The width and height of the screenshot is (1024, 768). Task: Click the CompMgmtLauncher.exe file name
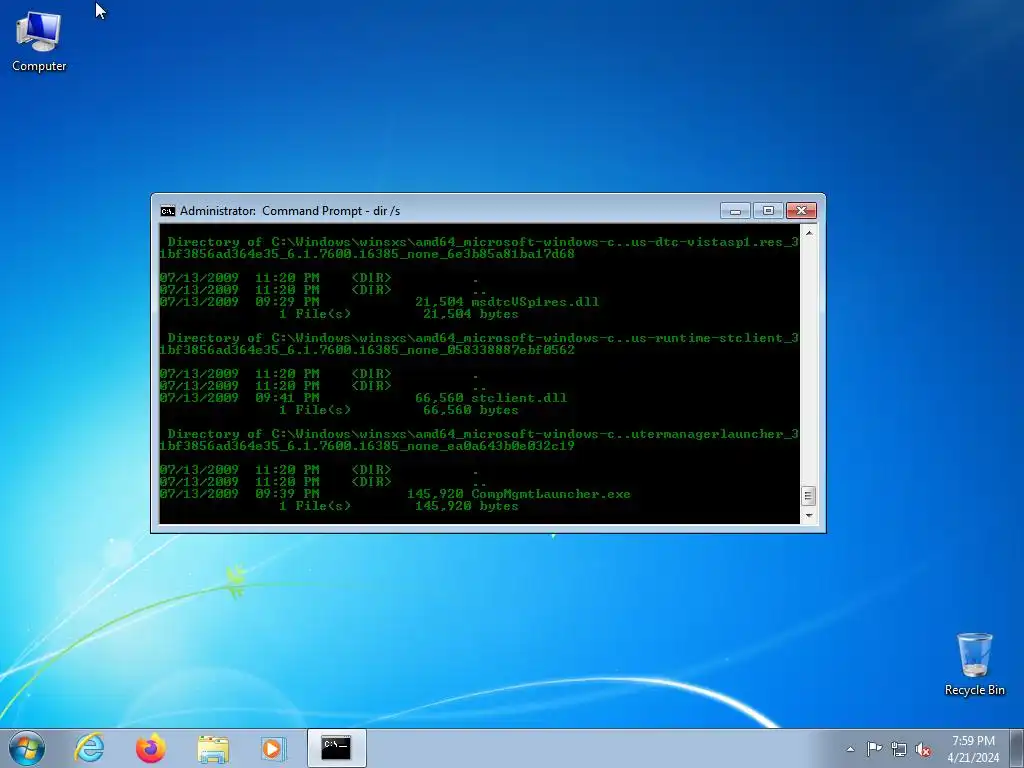click(x=551, y=494)
